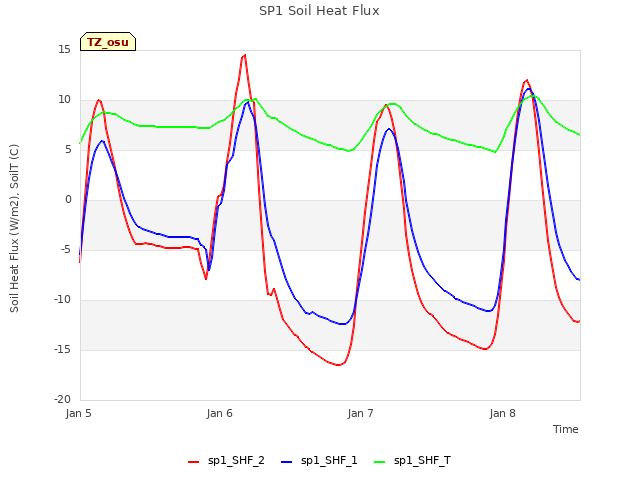Click the 5 y-axis tick label

click(x=68, y=150)
